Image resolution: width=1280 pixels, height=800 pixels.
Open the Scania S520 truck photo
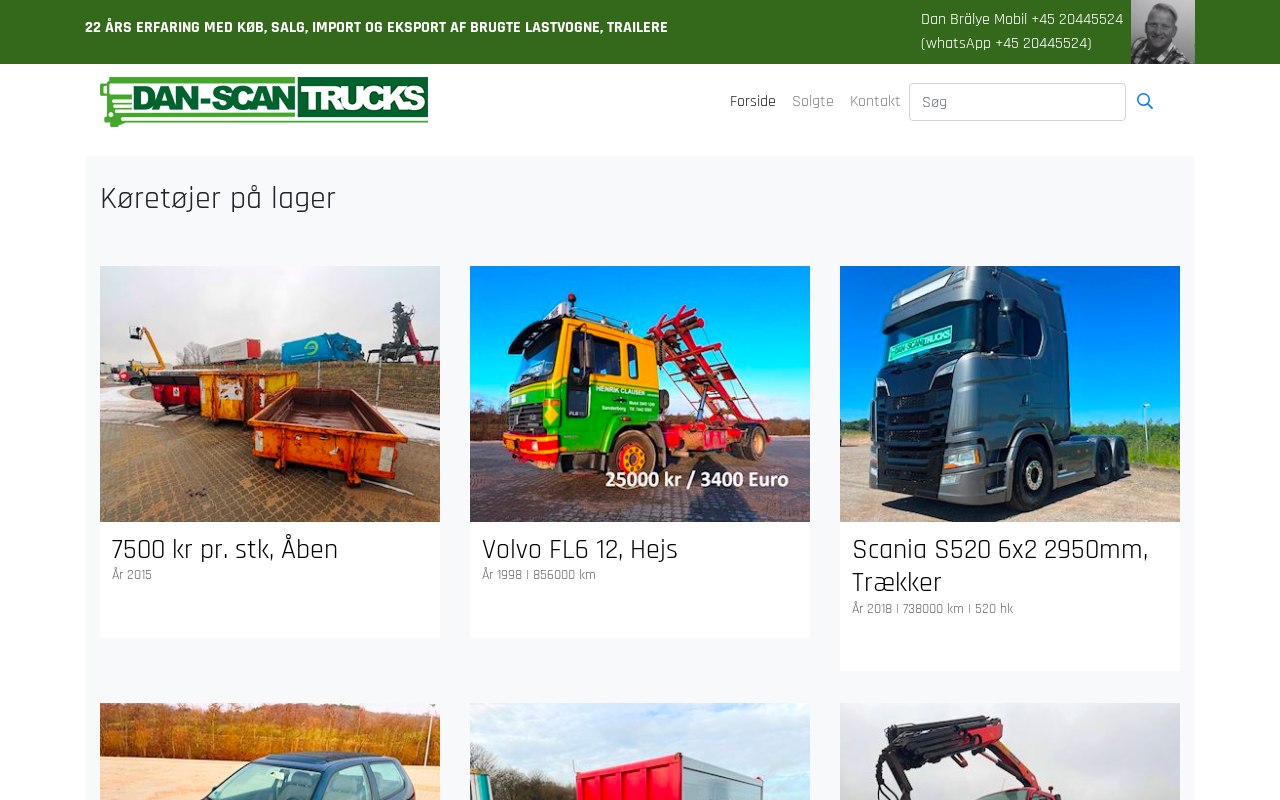click(1010, 394)
